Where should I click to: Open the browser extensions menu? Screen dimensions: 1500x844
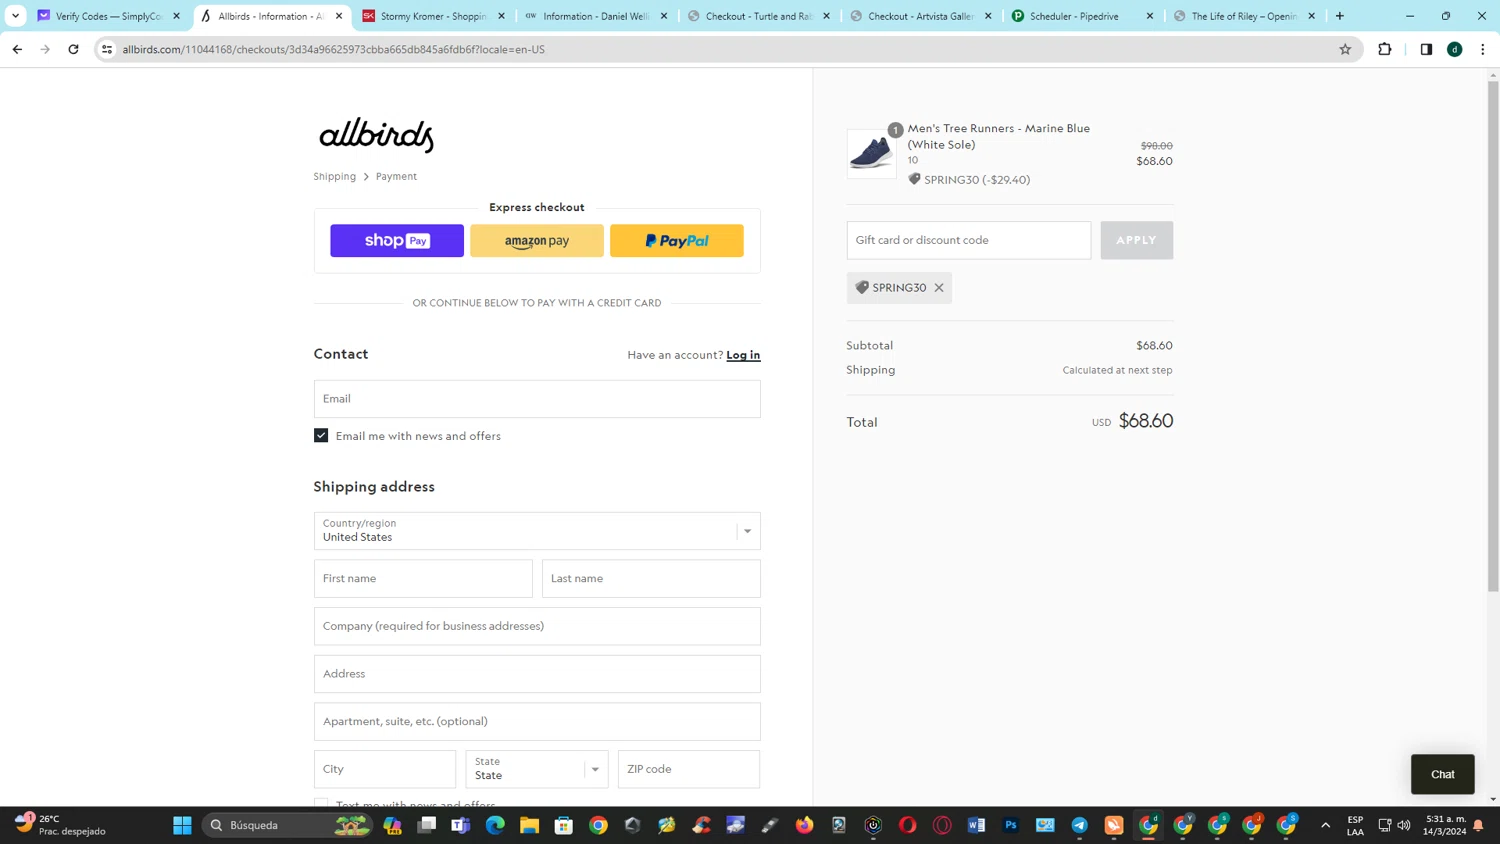(1385, 49)
